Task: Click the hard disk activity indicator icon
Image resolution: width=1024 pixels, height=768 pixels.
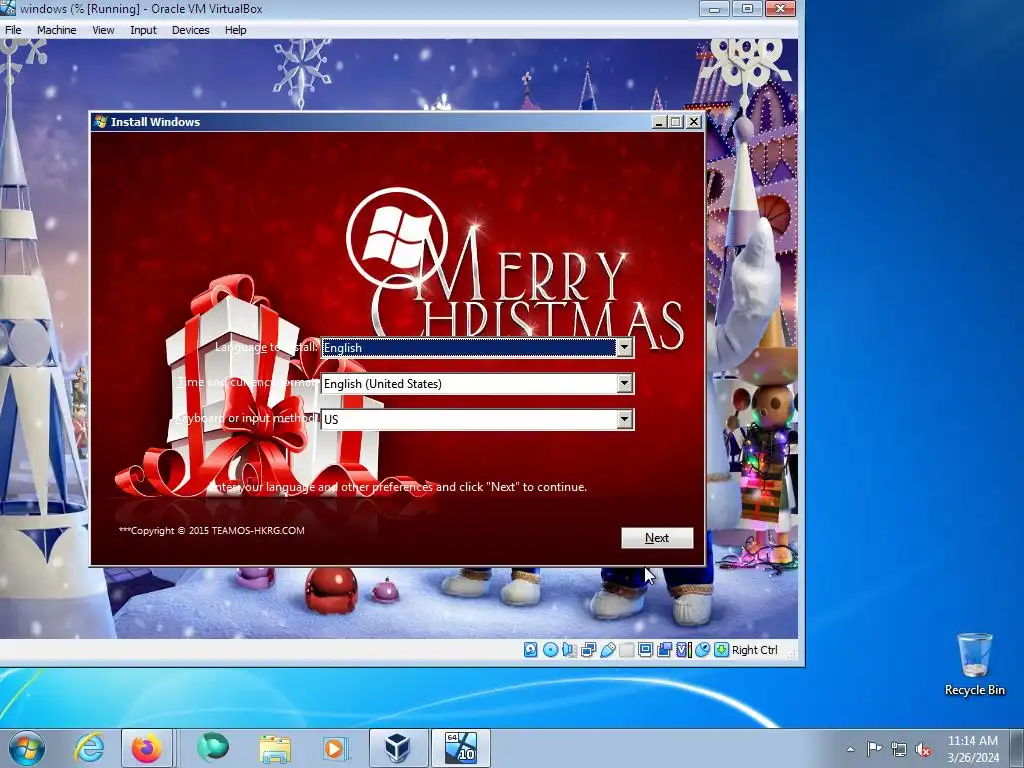Action: (x=530, y=650)
